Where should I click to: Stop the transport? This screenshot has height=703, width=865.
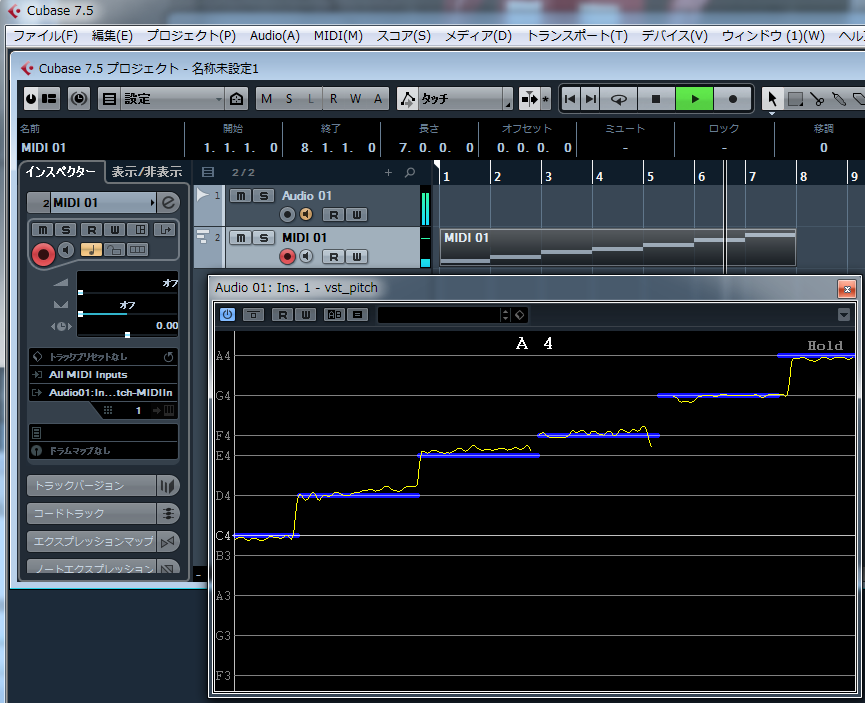point(656,99)
